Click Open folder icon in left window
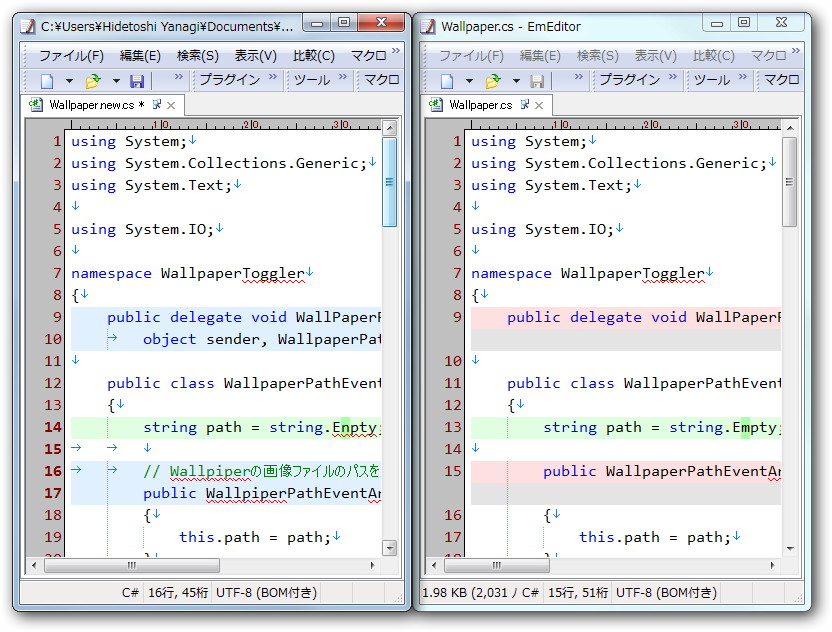 pyautogui.click(x=93, y=81)
